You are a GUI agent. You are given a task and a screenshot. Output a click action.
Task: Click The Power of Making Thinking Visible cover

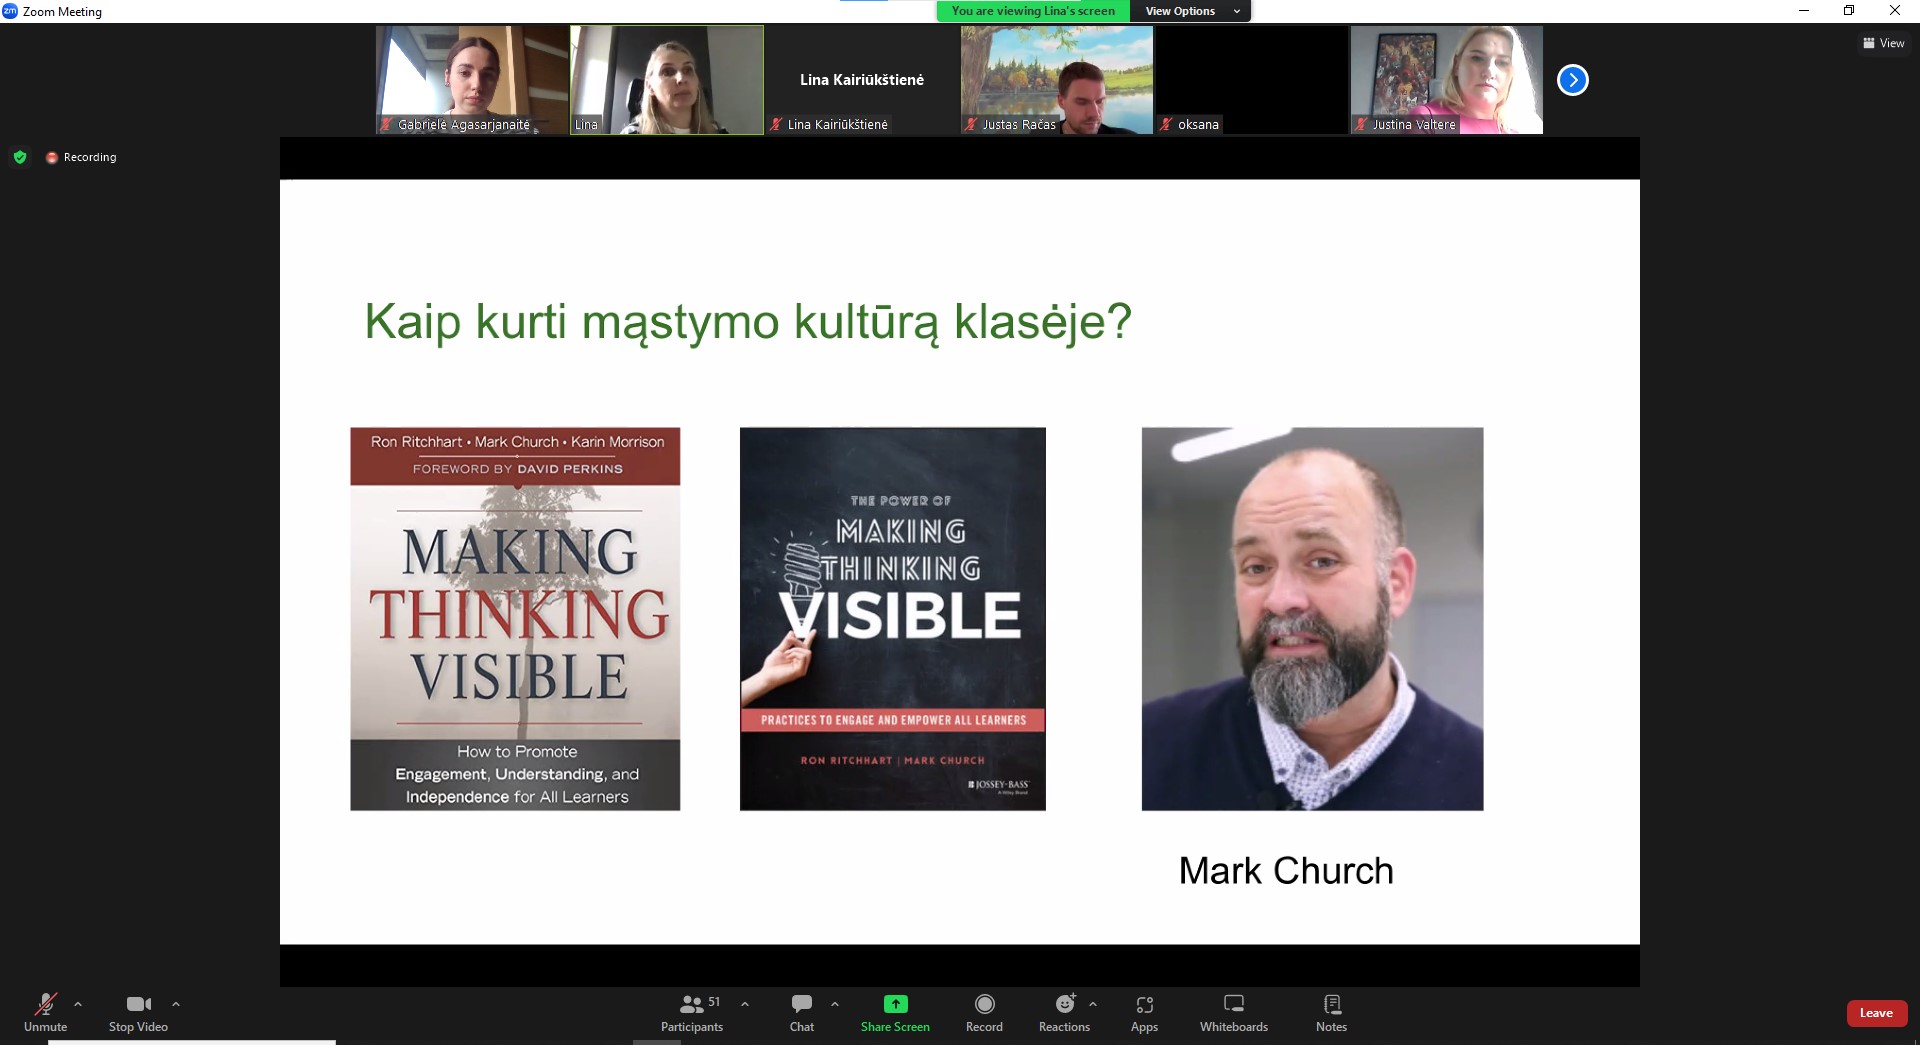[893, 619]
